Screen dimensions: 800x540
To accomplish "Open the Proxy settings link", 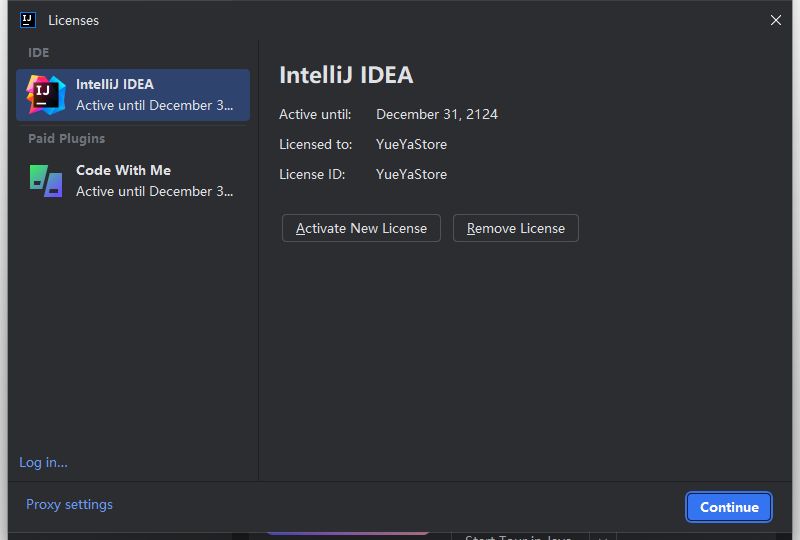I will pos(69,504).
